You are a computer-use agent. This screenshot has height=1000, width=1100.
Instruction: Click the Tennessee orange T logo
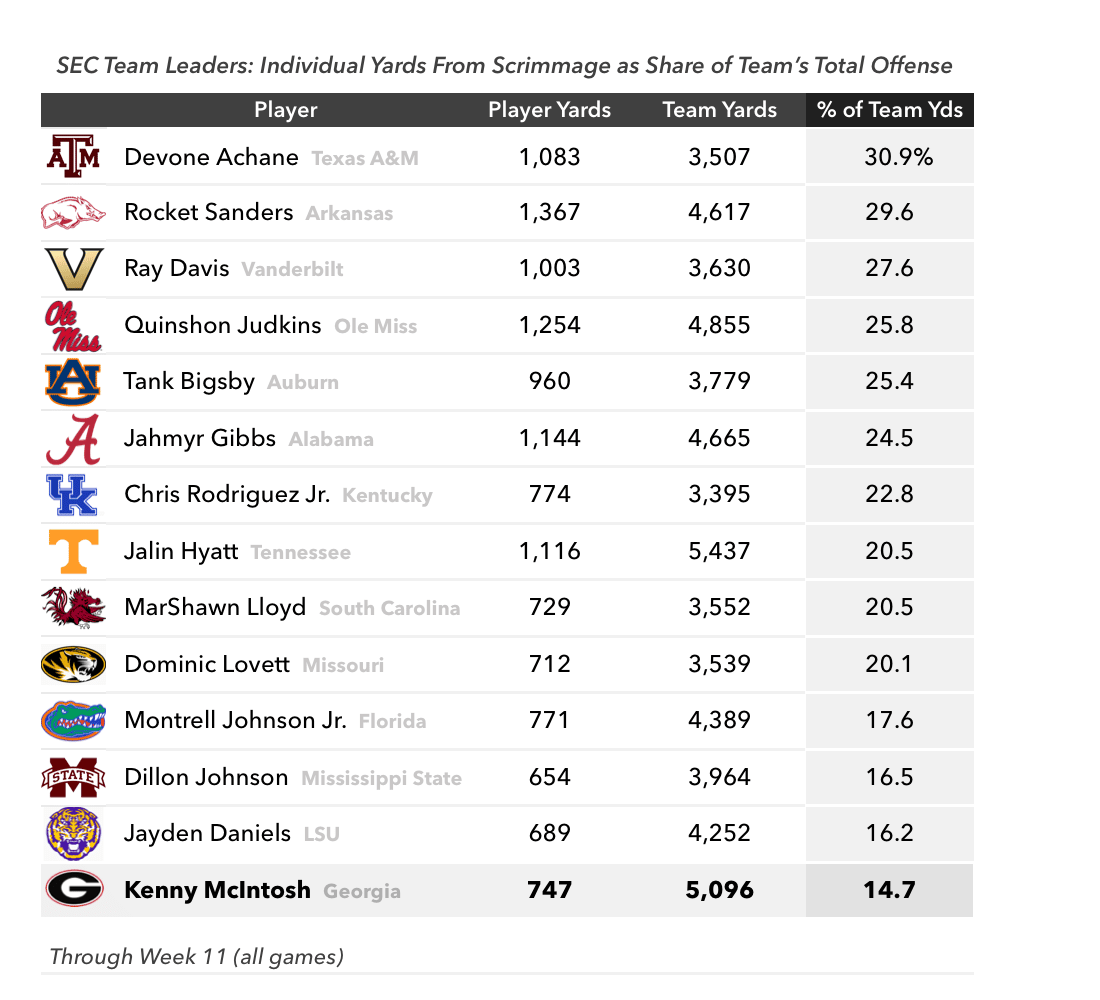point(73,552)
